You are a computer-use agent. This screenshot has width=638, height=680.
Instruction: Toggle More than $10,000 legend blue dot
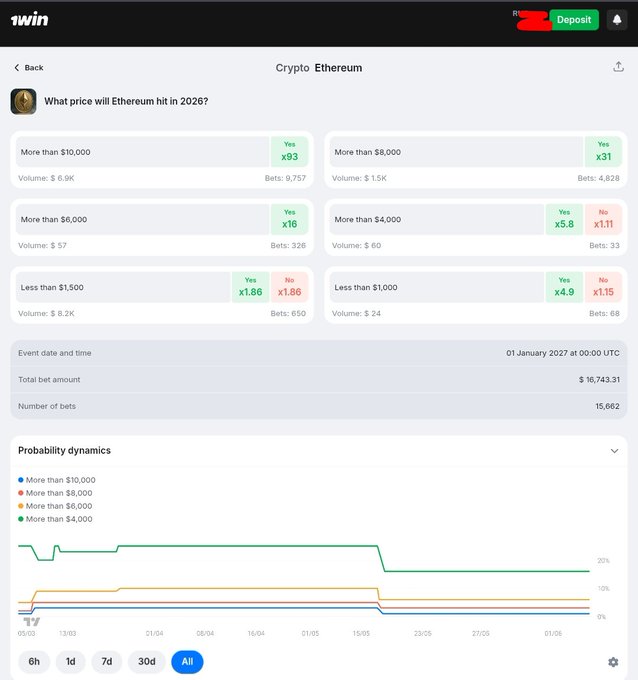tap(20, 480)
